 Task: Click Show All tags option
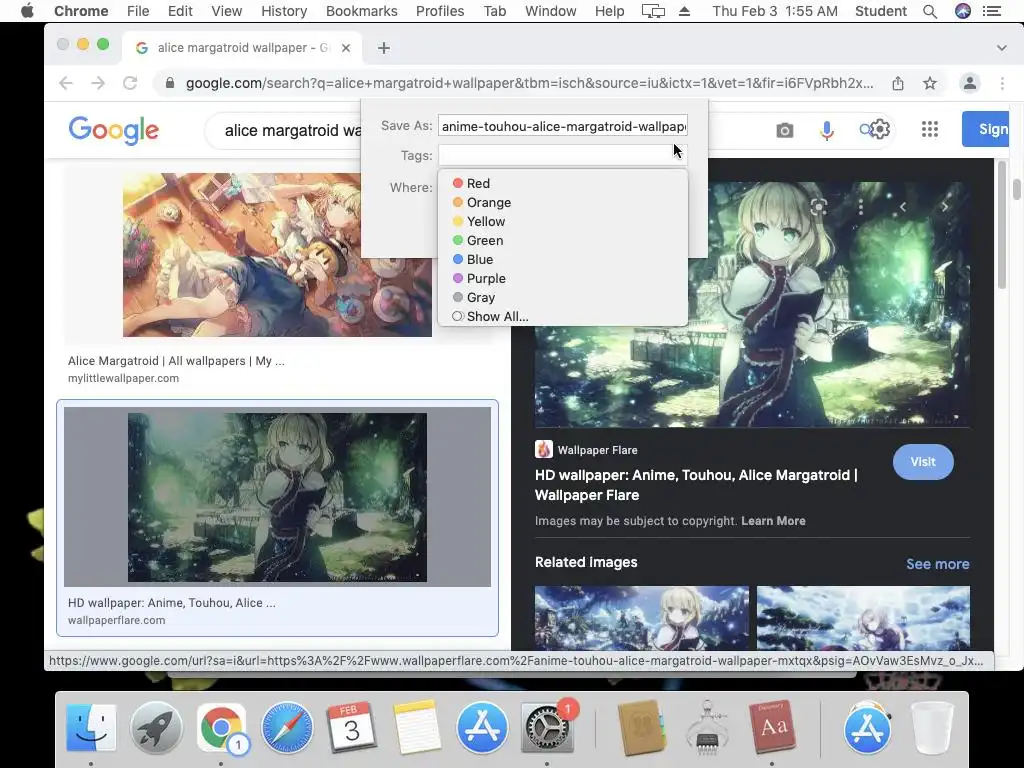(x=563, y=316)
